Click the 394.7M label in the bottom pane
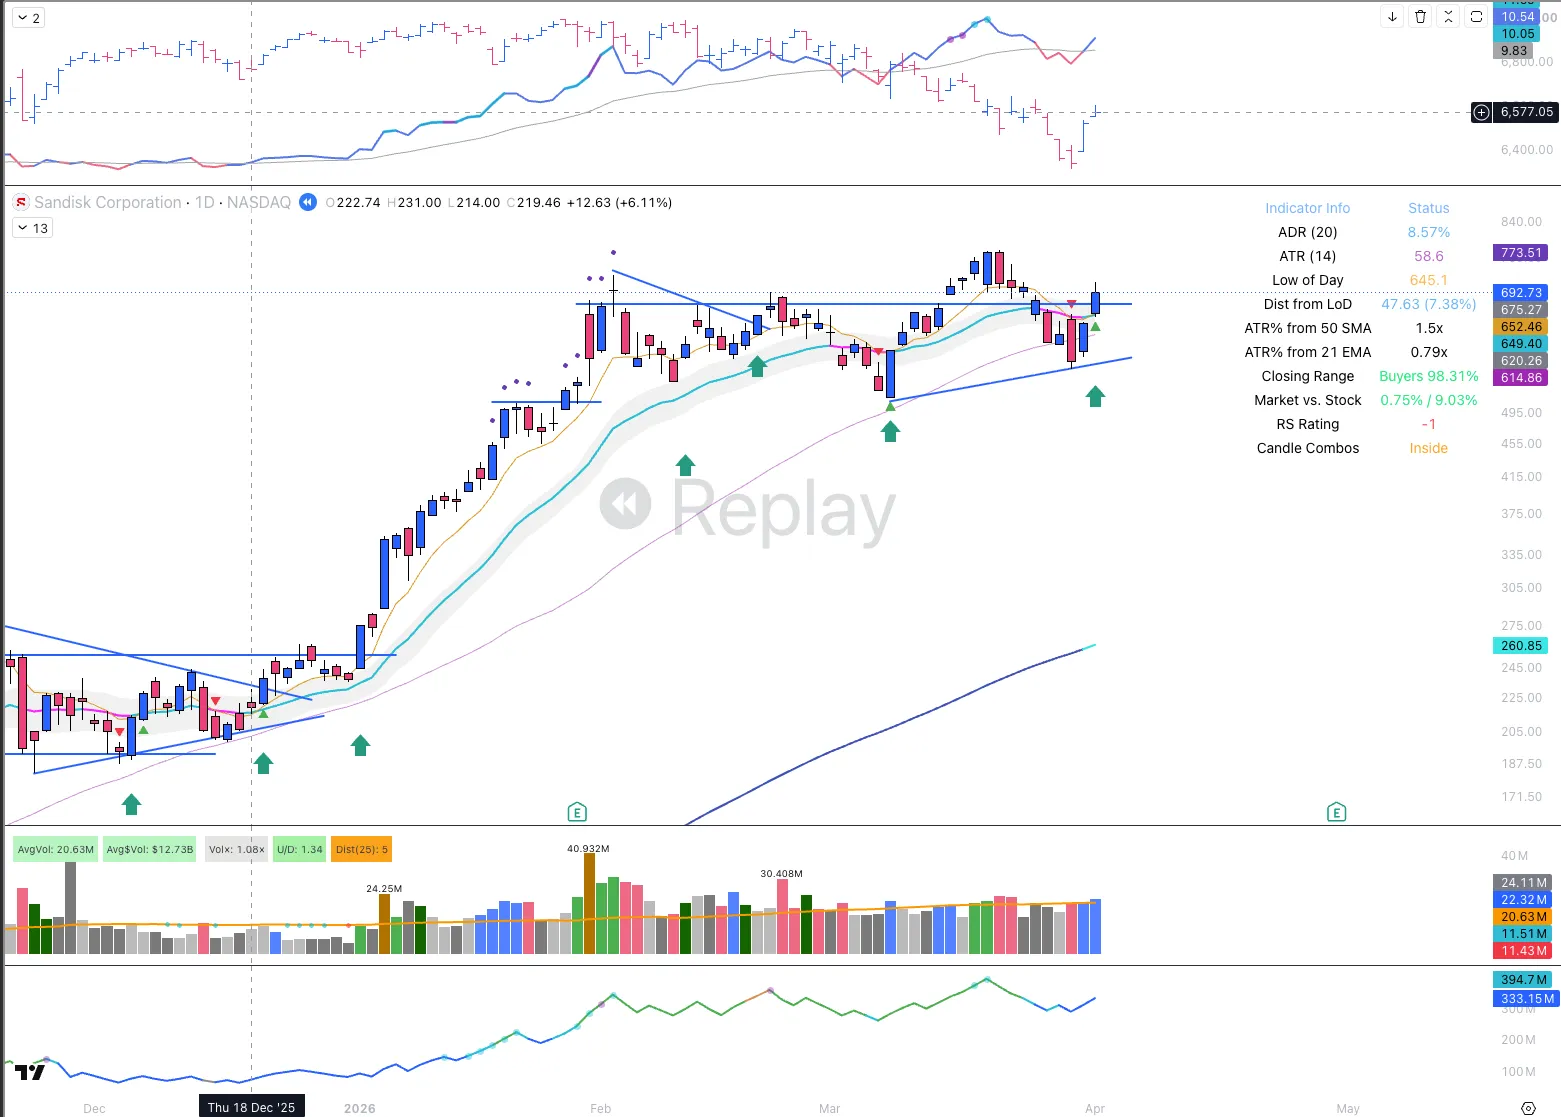 (1524, 980)
